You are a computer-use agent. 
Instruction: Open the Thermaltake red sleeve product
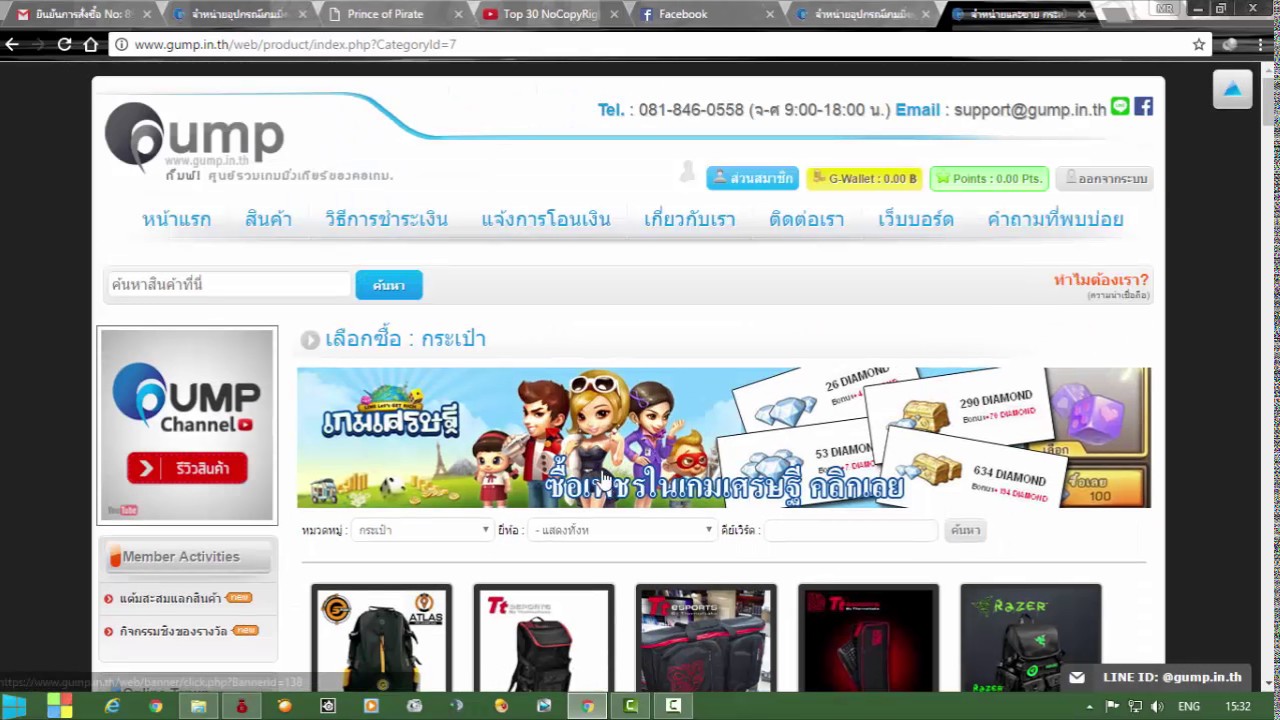coord(868,638)
